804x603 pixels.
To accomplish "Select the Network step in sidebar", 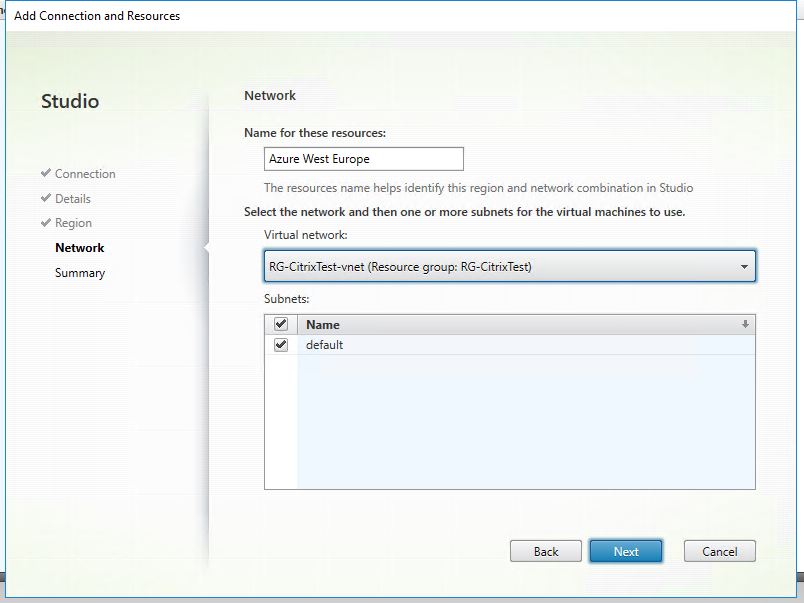I will coord(80,248).
